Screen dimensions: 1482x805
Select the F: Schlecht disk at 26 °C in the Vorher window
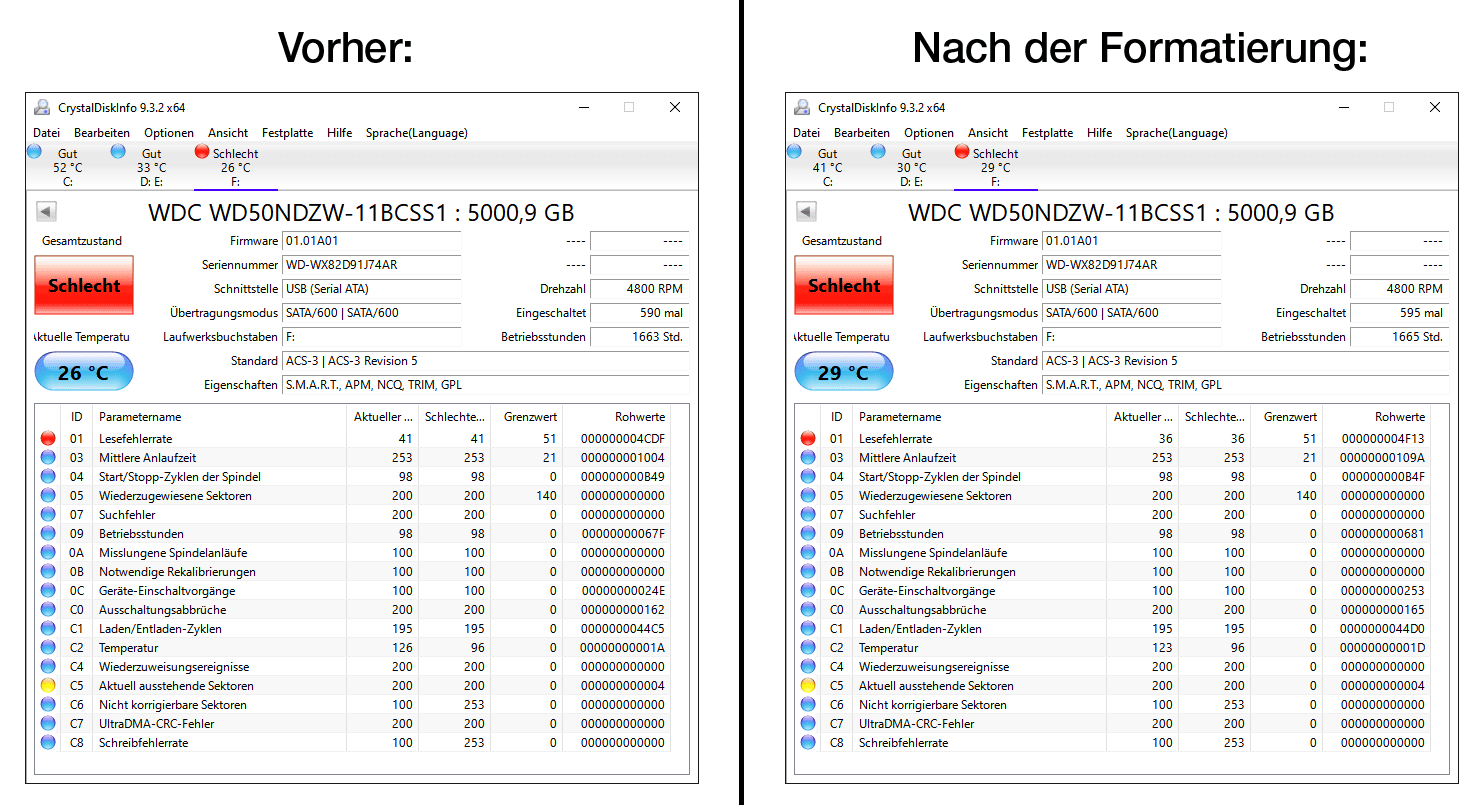[235, 167]
